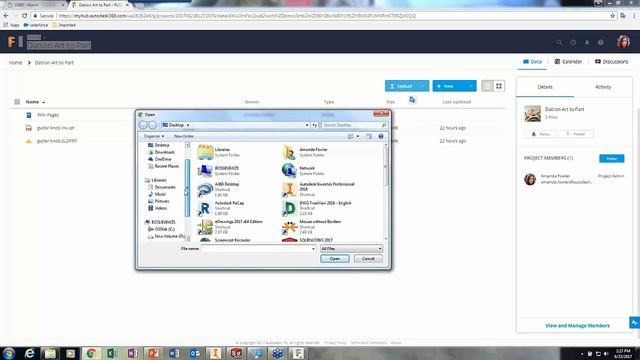This screenshot has height=360, width=640.
Task: Switch to the Data tab
Action: pos(532,62)
